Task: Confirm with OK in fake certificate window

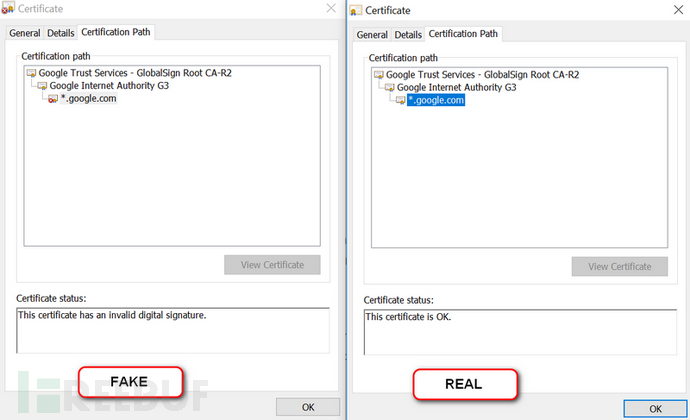Action: click(308, 407)
